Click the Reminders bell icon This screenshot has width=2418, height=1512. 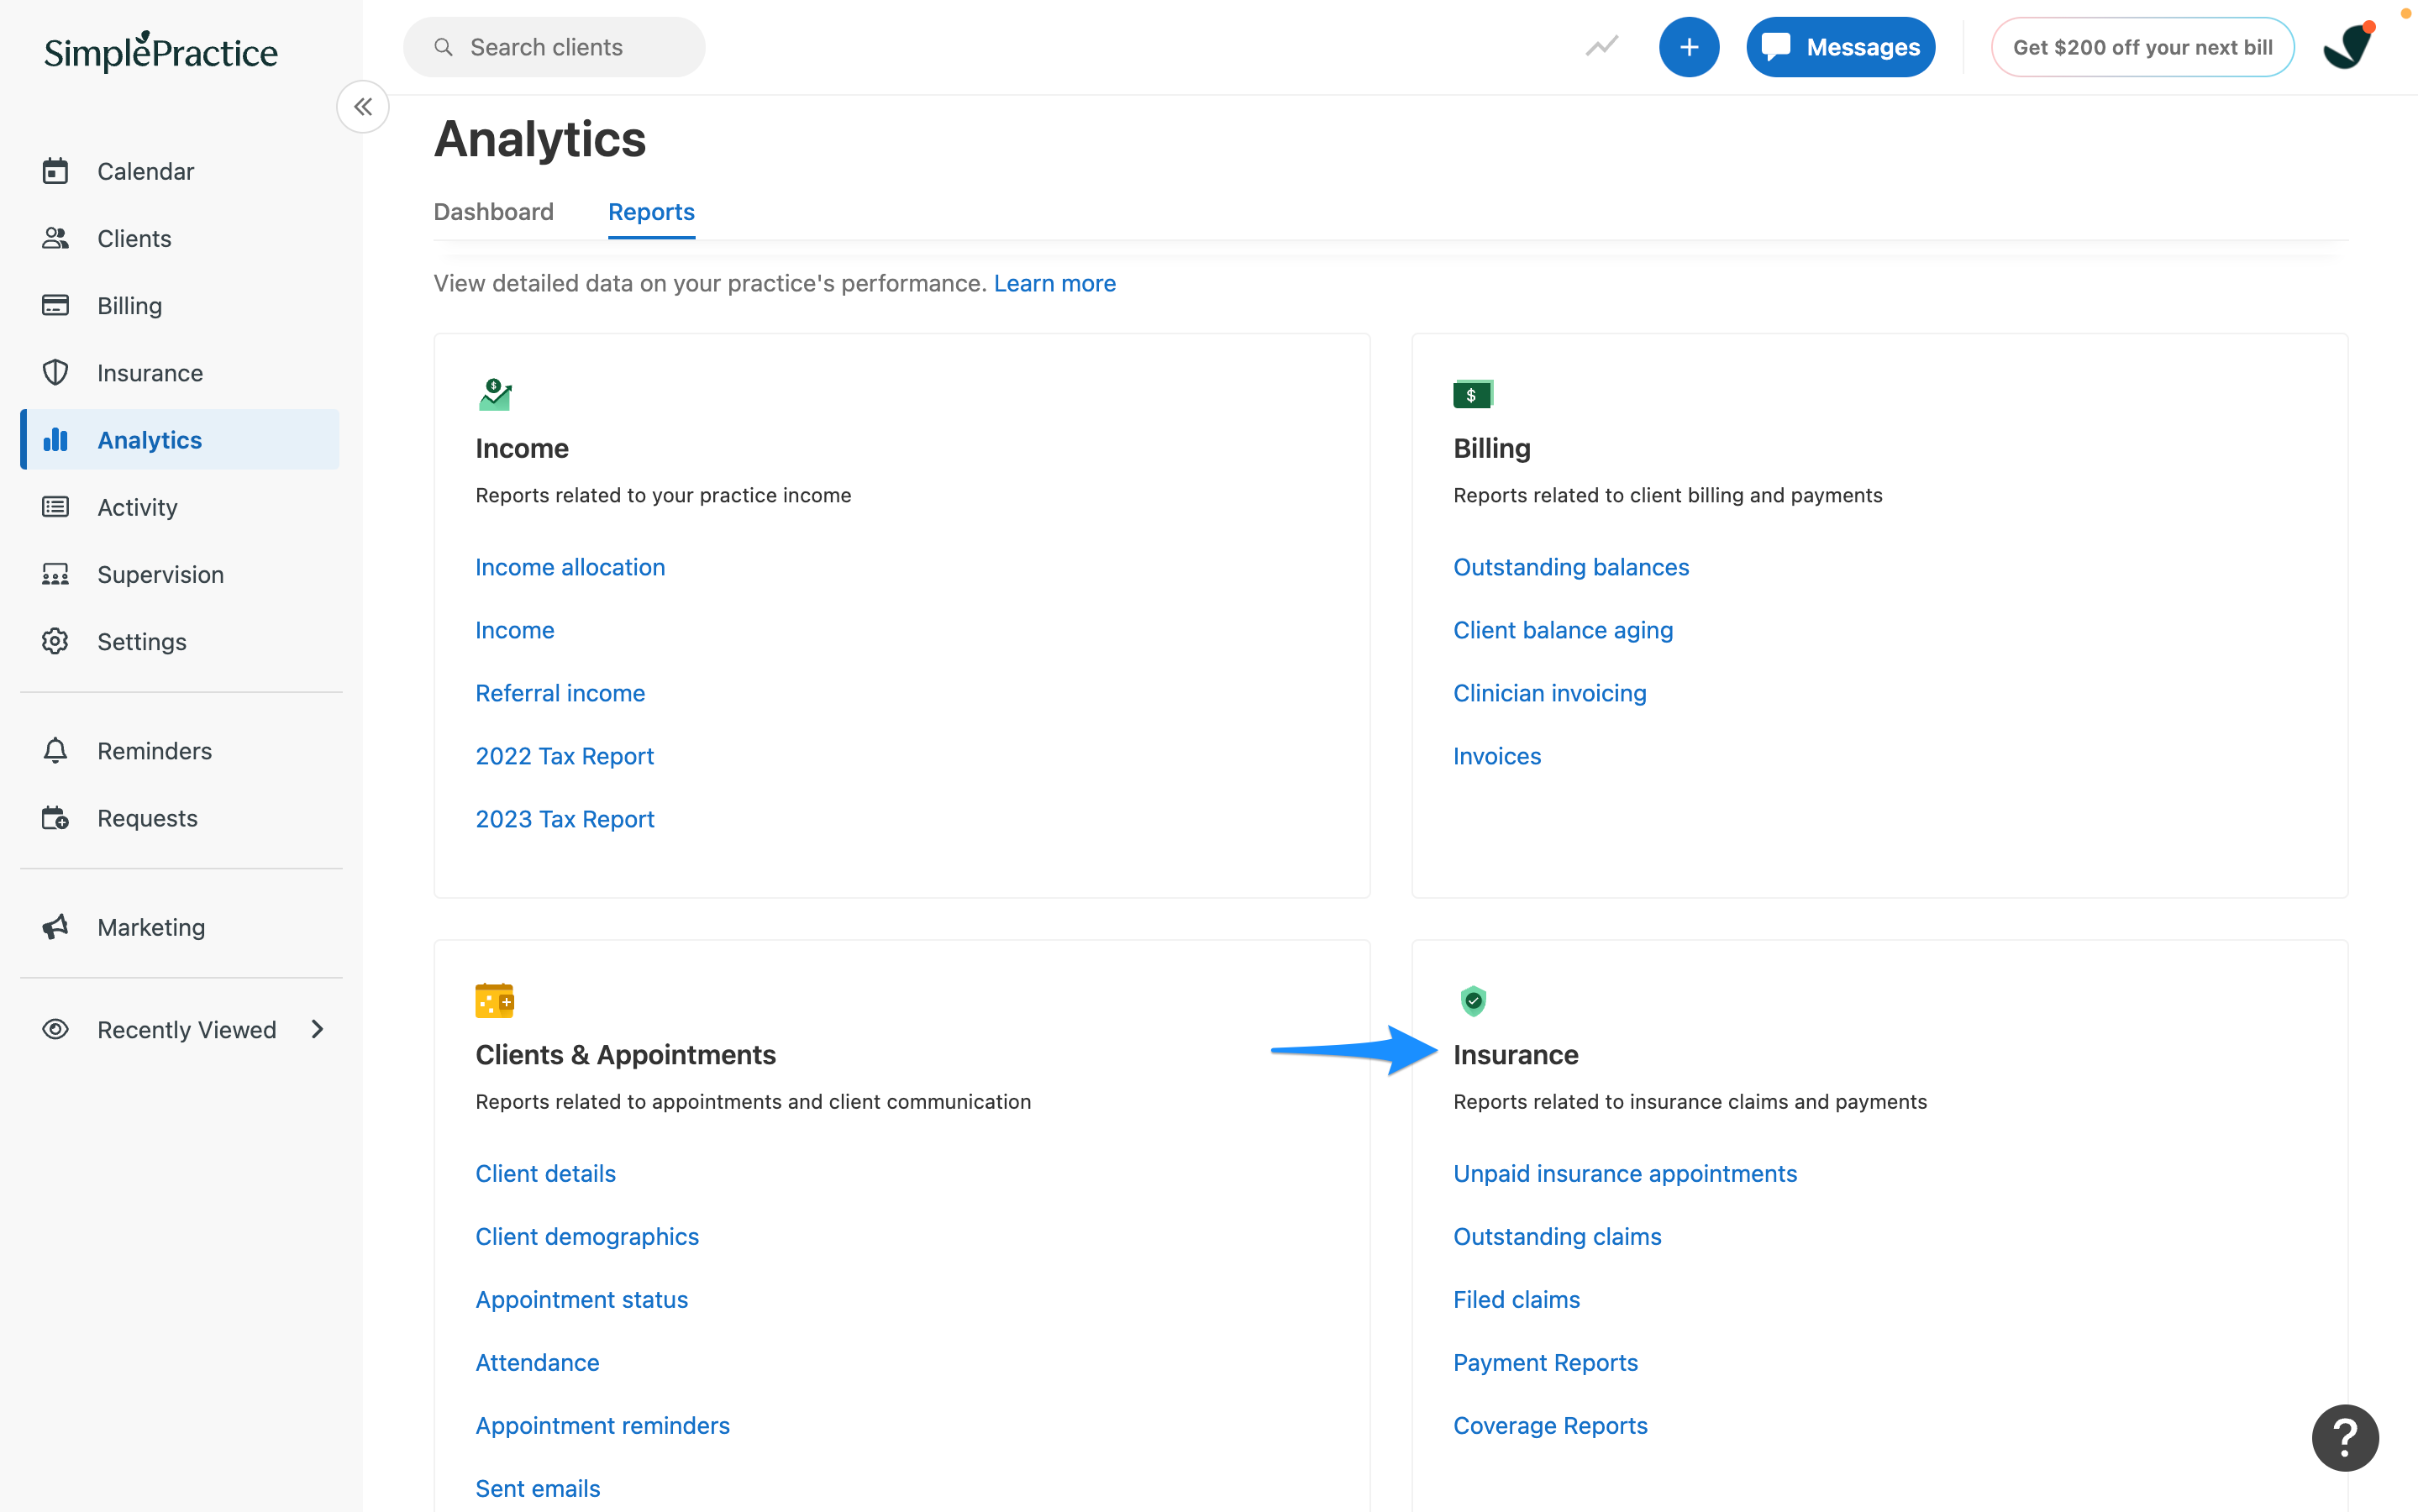(x=55, y=750)
